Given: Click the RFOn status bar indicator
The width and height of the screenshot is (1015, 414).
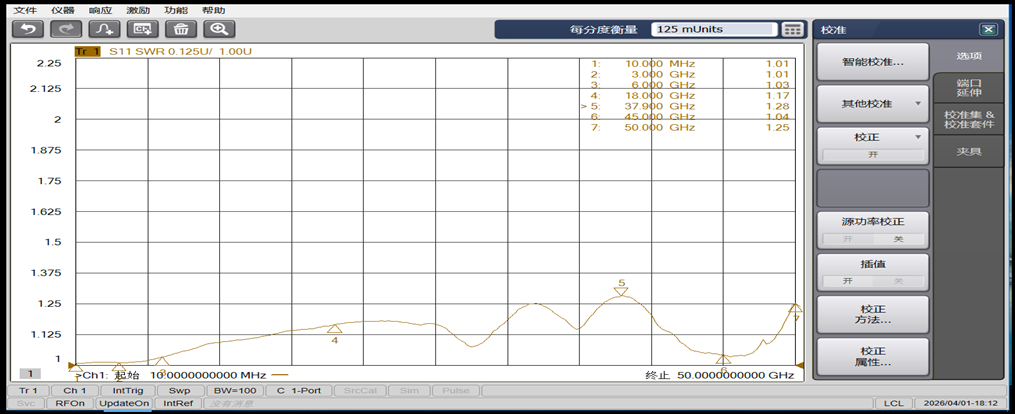Looking at the screenshot, I should click(70, 403).
